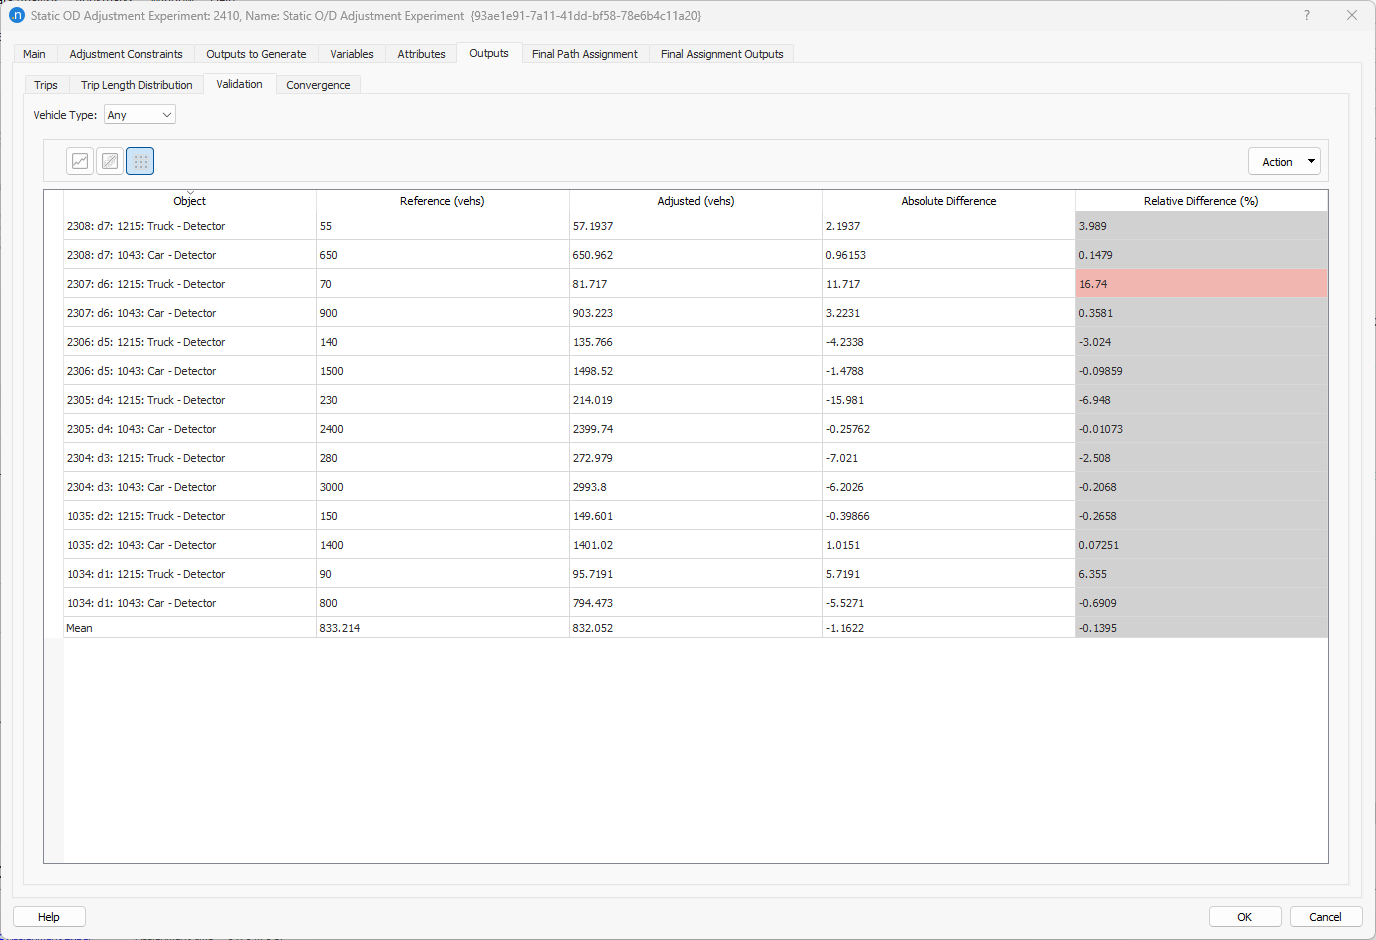Image resolution: width=1376 pixels, height=940 pixels.
Task: Select the table grid view icon
Action: coord(140,161)
